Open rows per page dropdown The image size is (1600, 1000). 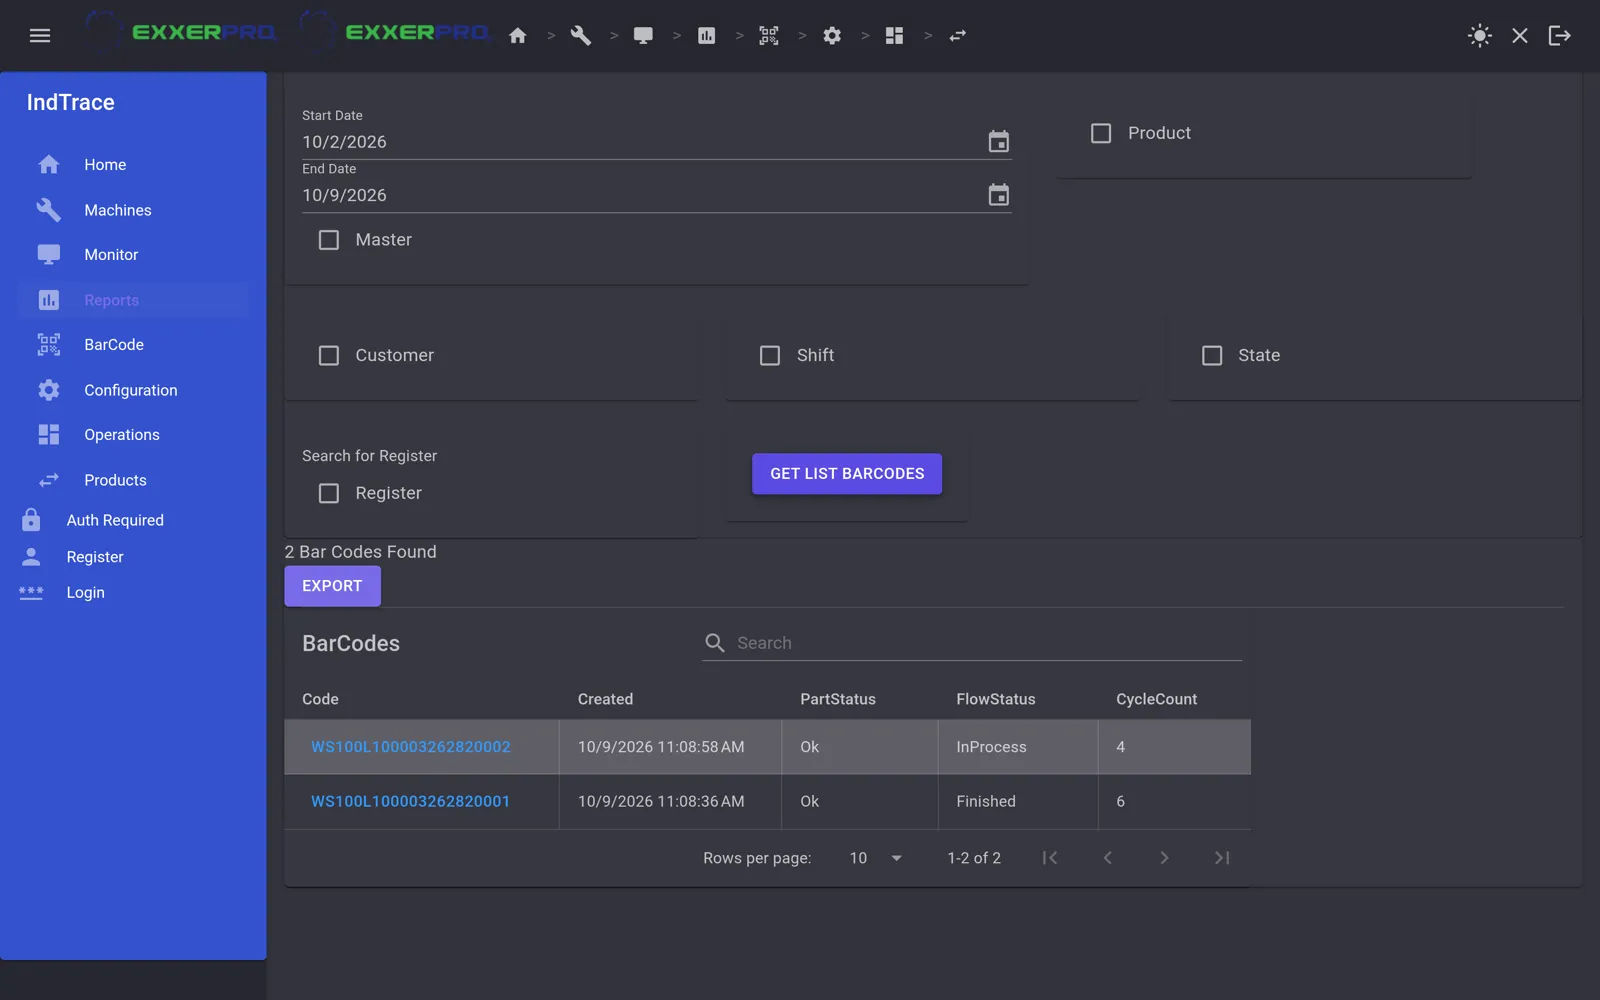pos(876,858)
